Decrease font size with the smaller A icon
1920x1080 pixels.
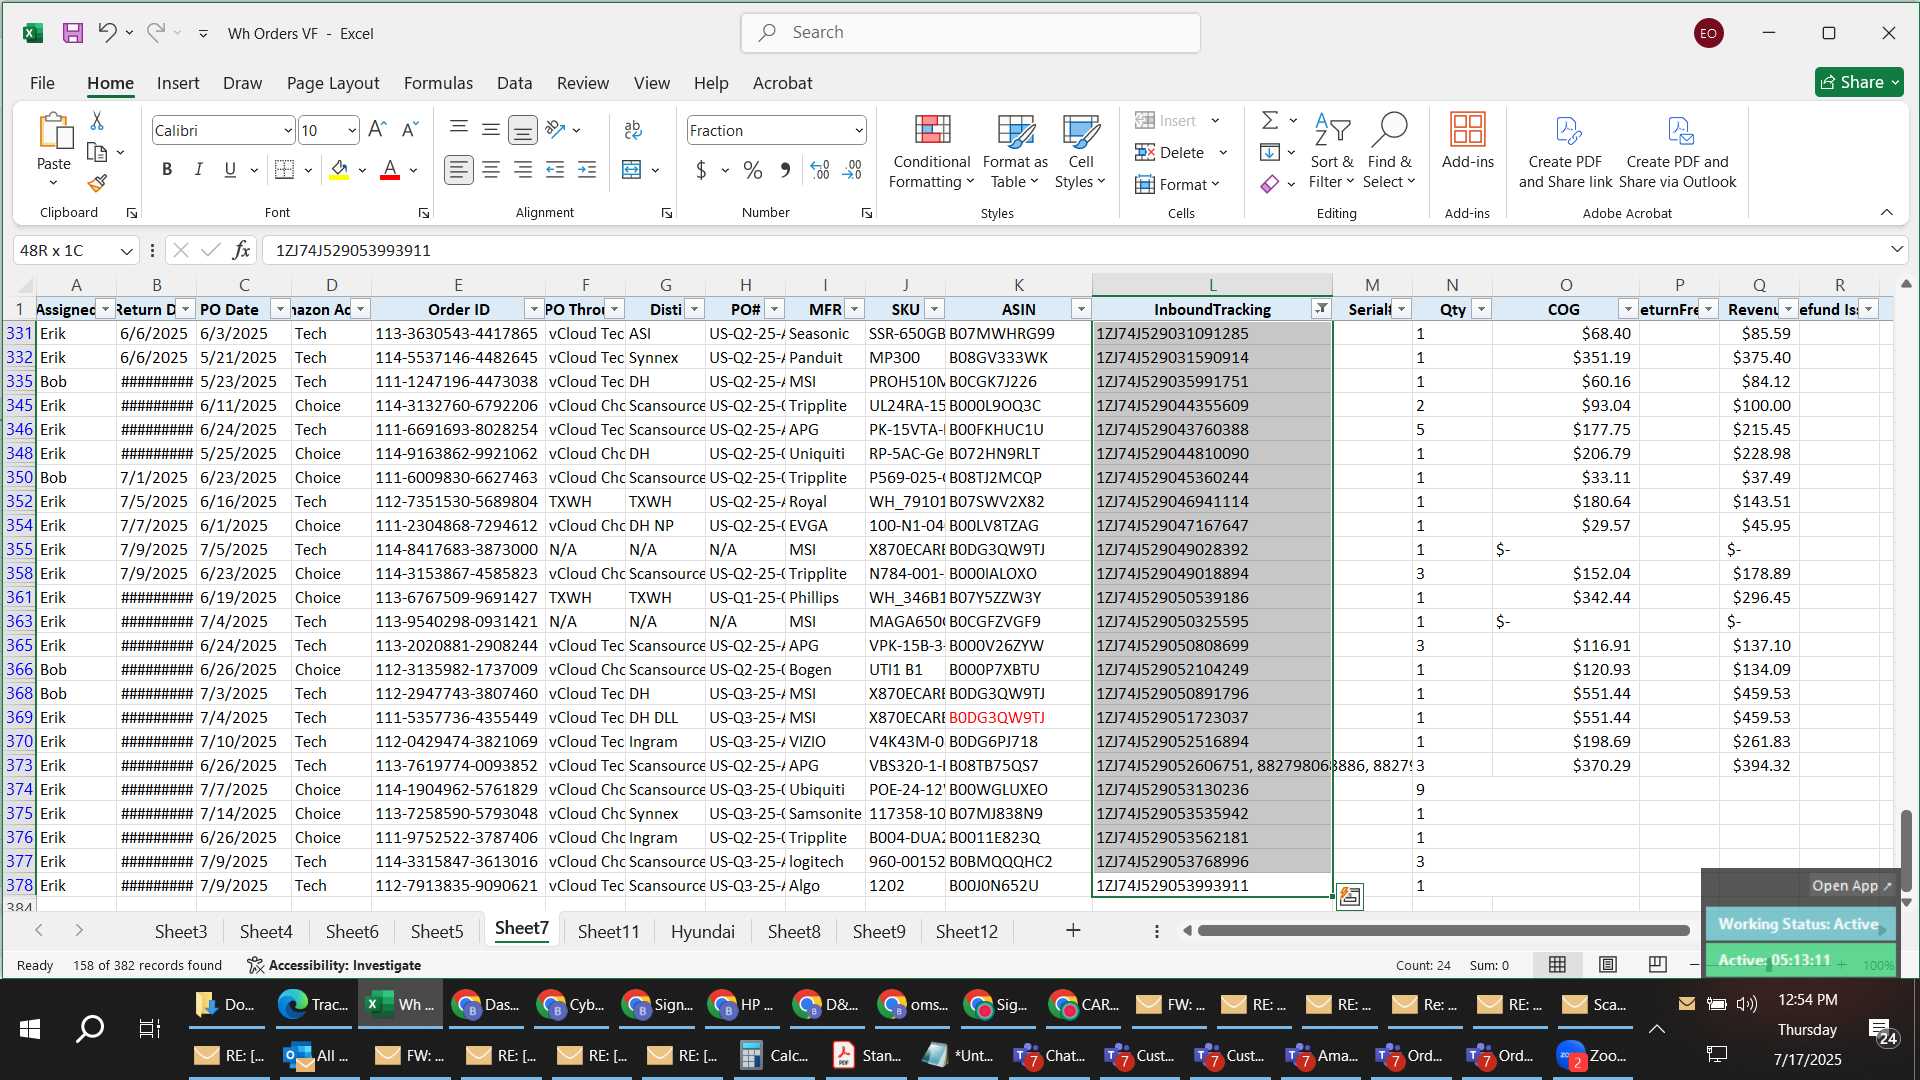(x=410, y=130)
